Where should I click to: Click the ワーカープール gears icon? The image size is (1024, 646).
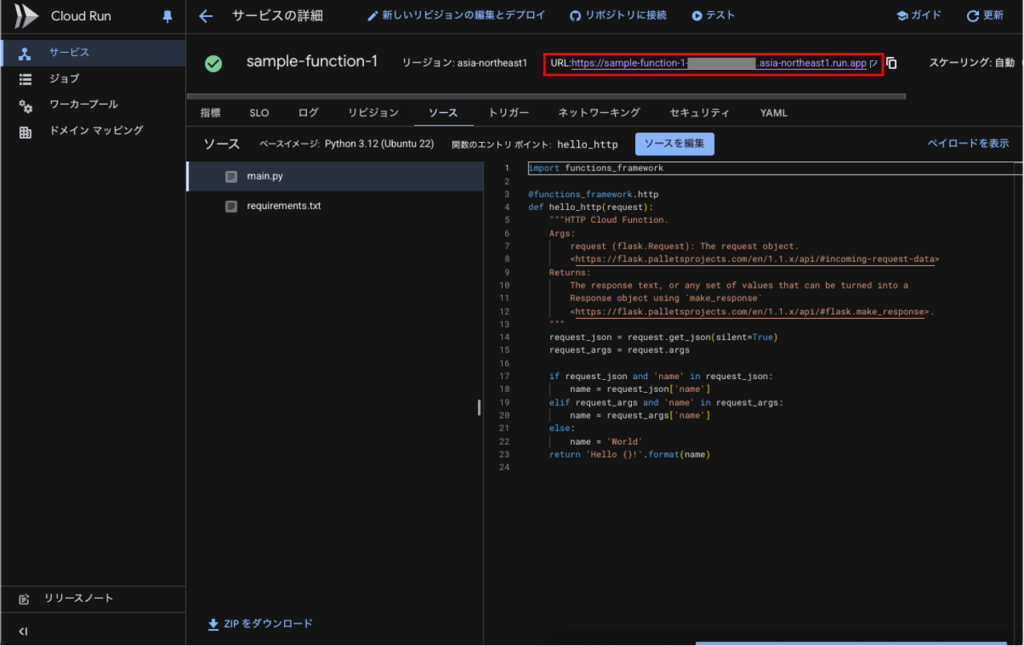[25, 105]
